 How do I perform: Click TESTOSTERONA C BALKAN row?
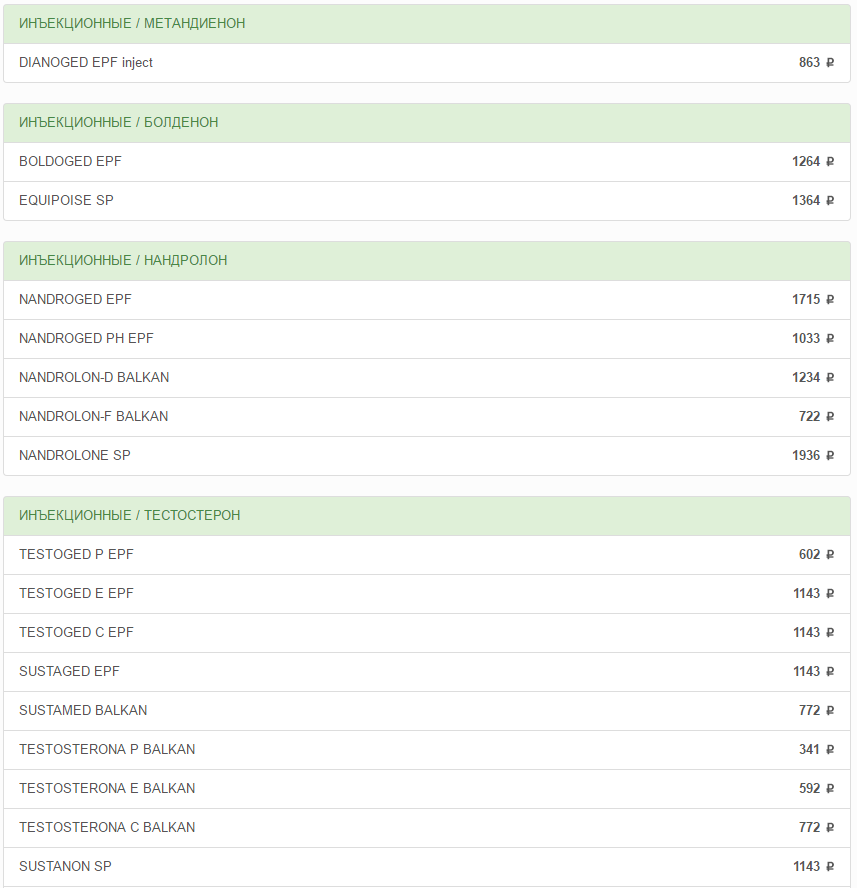click(107, 828)
